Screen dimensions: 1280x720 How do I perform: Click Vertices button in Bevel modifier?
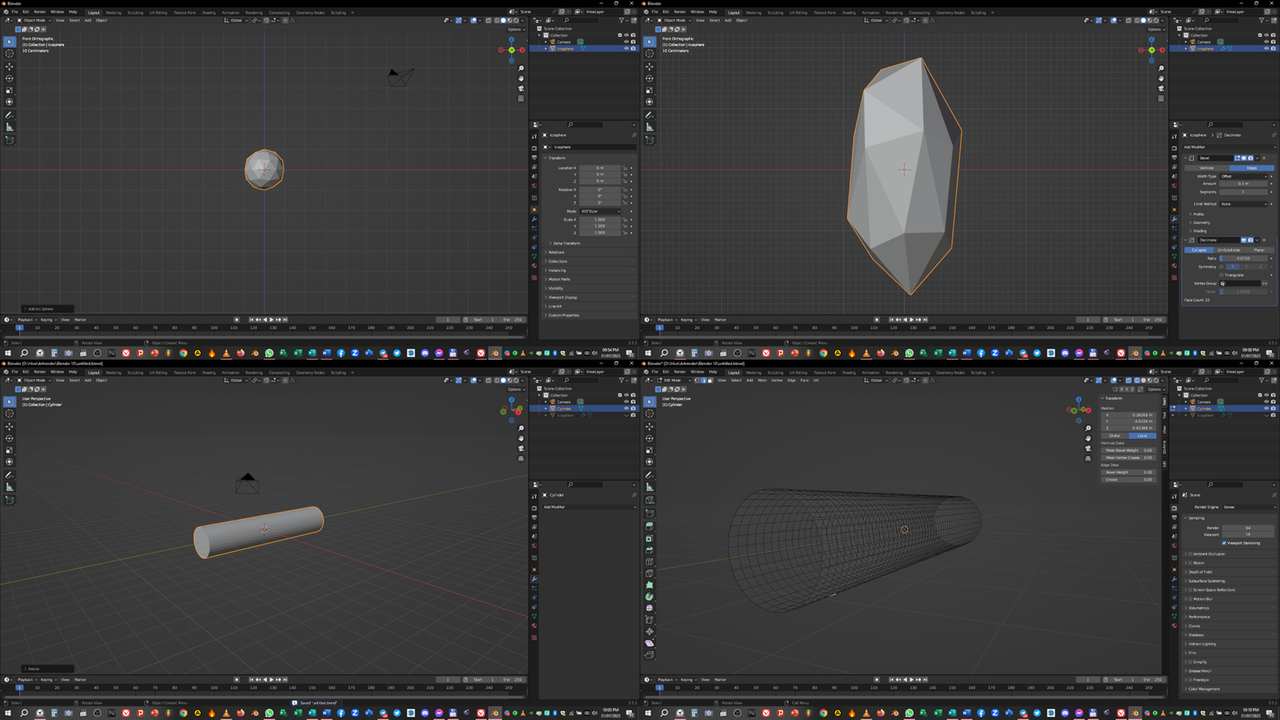point(1206,168)
